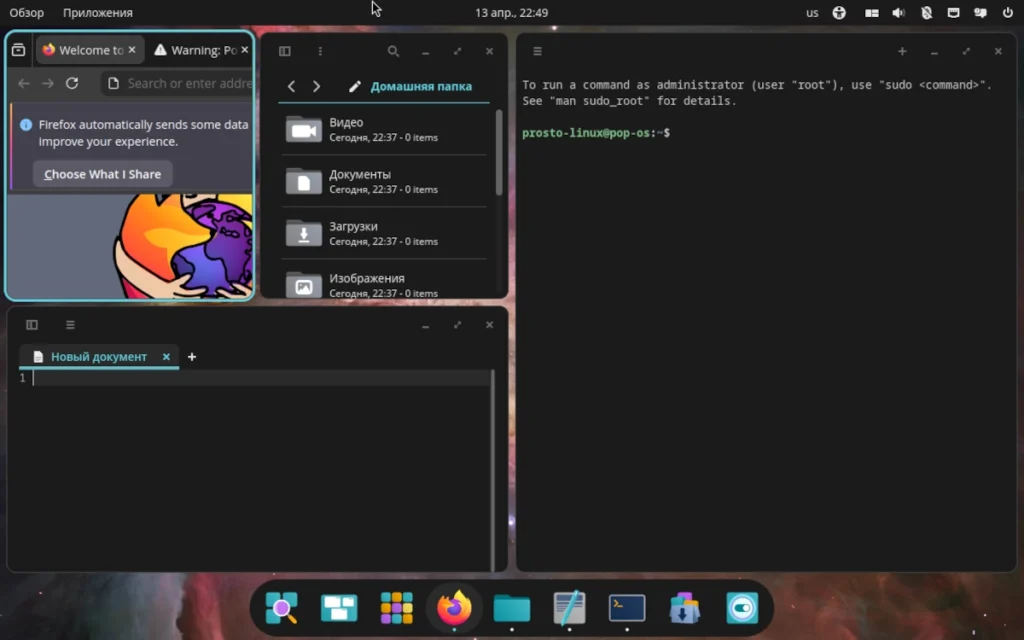Image resolution: width=1024 pixels, height=640 pixels.
Task: Close the Warning tab in Firefox
Action: [244, 50]
